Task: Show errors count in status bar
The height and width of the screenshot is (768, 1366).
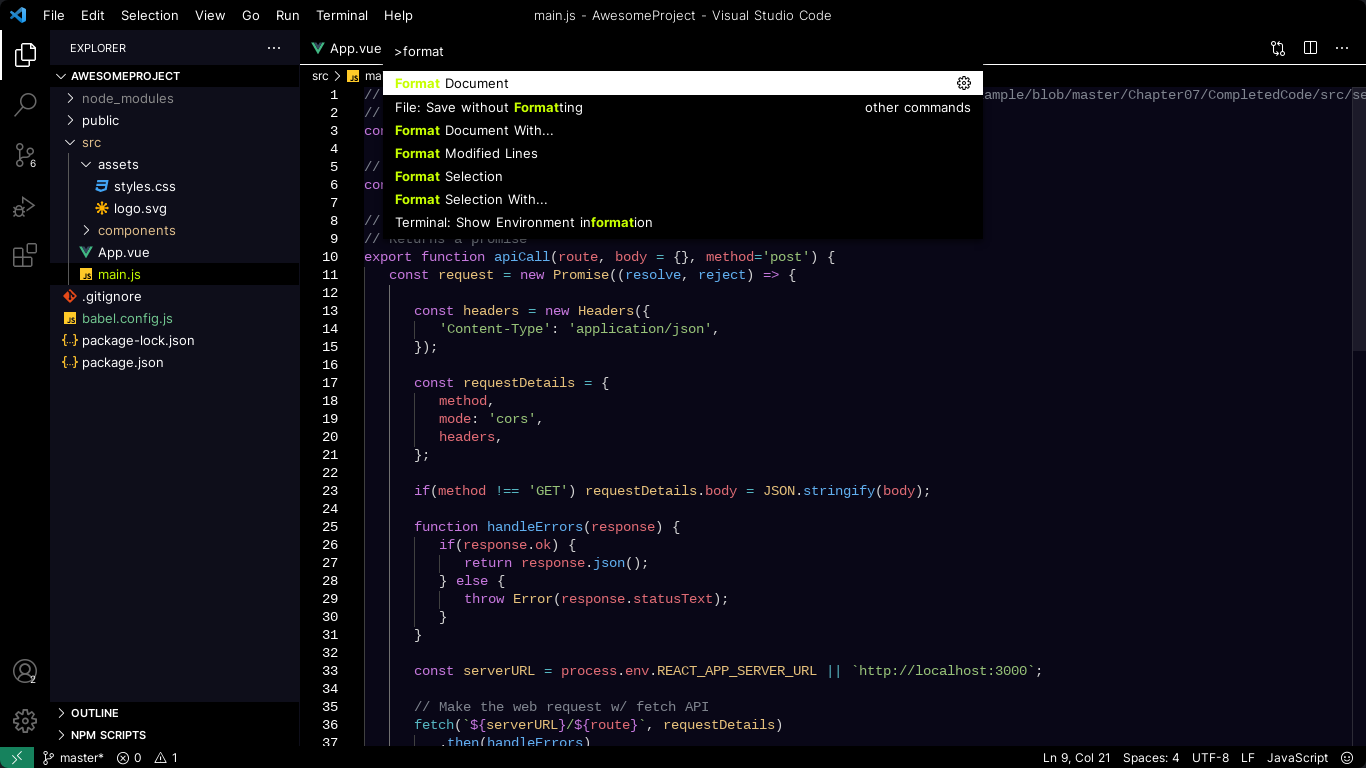Action: (x=129, y=758)
